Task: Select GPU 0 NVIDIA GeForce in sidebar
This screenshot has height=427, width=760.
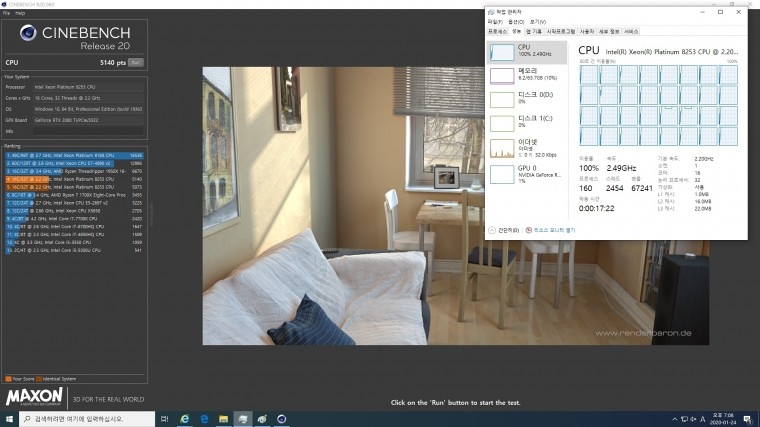Action: pos(527,174)
